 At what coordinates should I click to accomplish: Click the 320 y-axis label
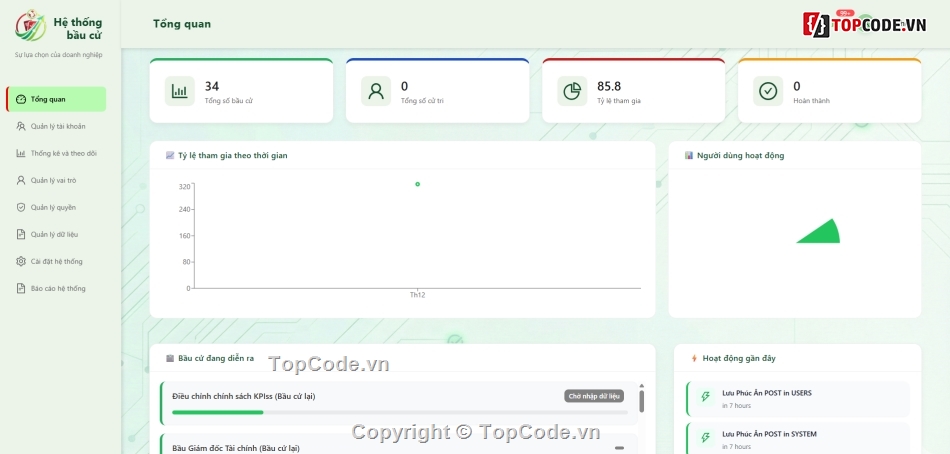pyautogui.click(x=184, y=187)
